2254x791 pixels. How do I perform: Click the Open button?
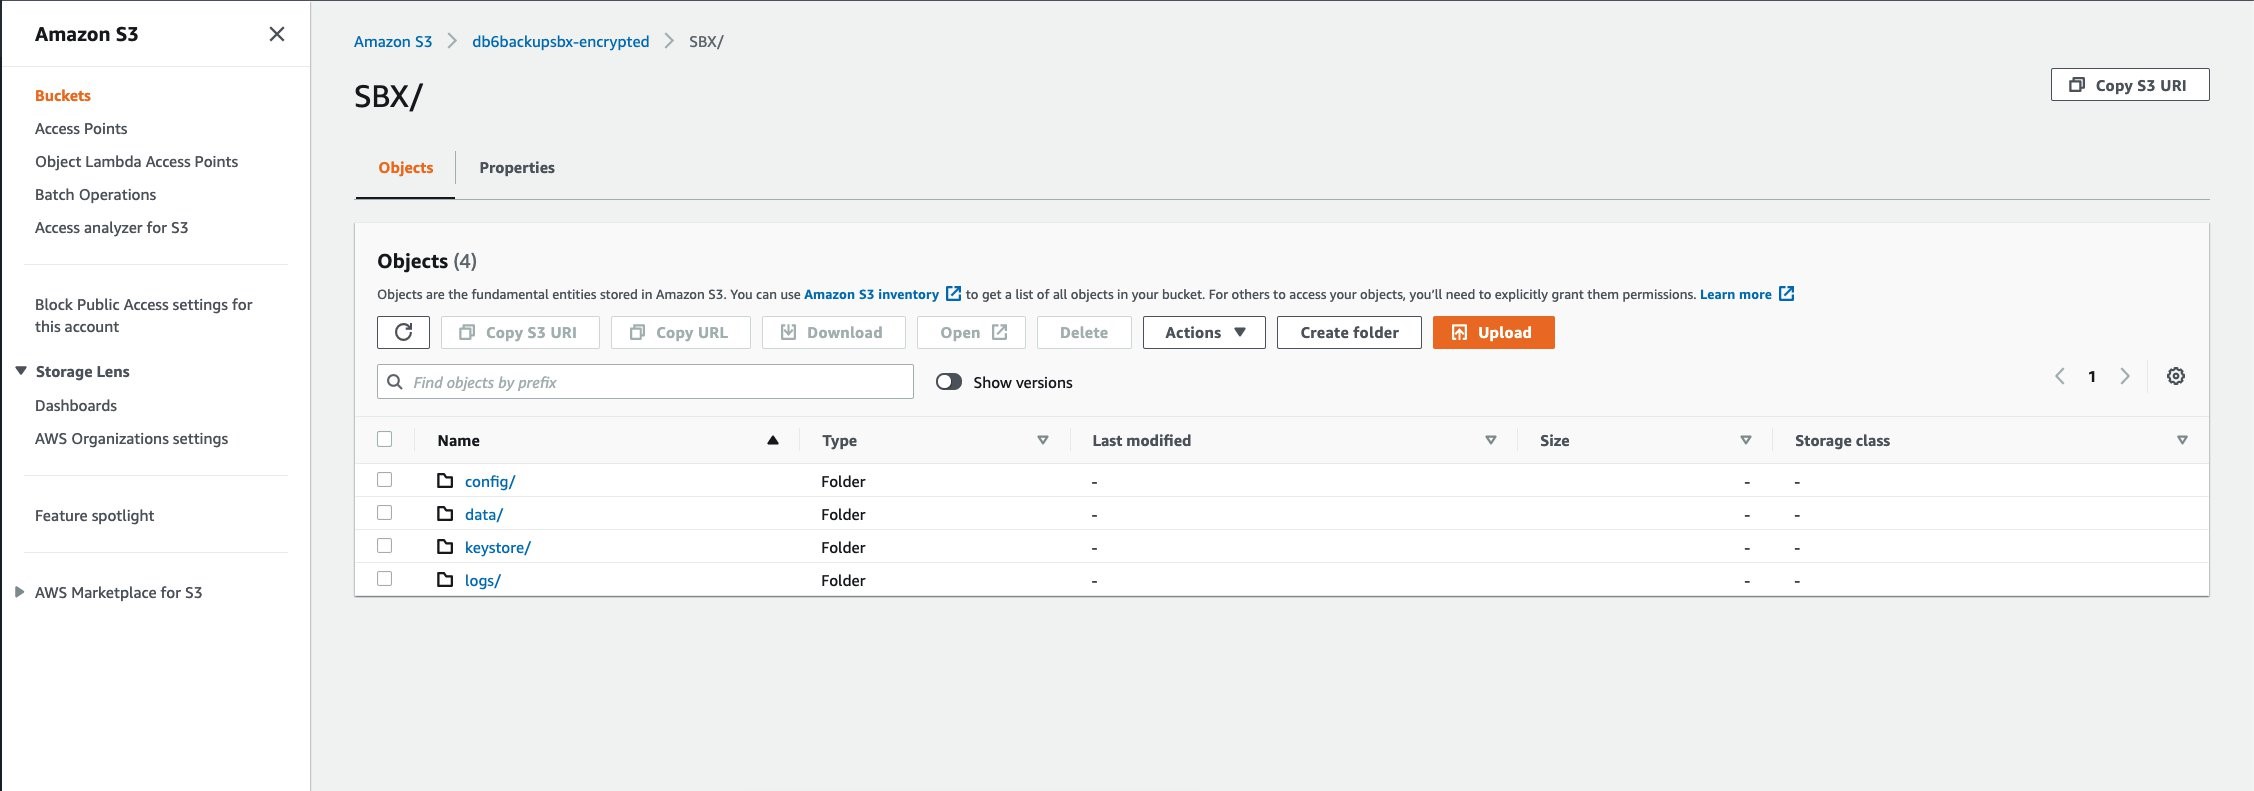(971, 332)
